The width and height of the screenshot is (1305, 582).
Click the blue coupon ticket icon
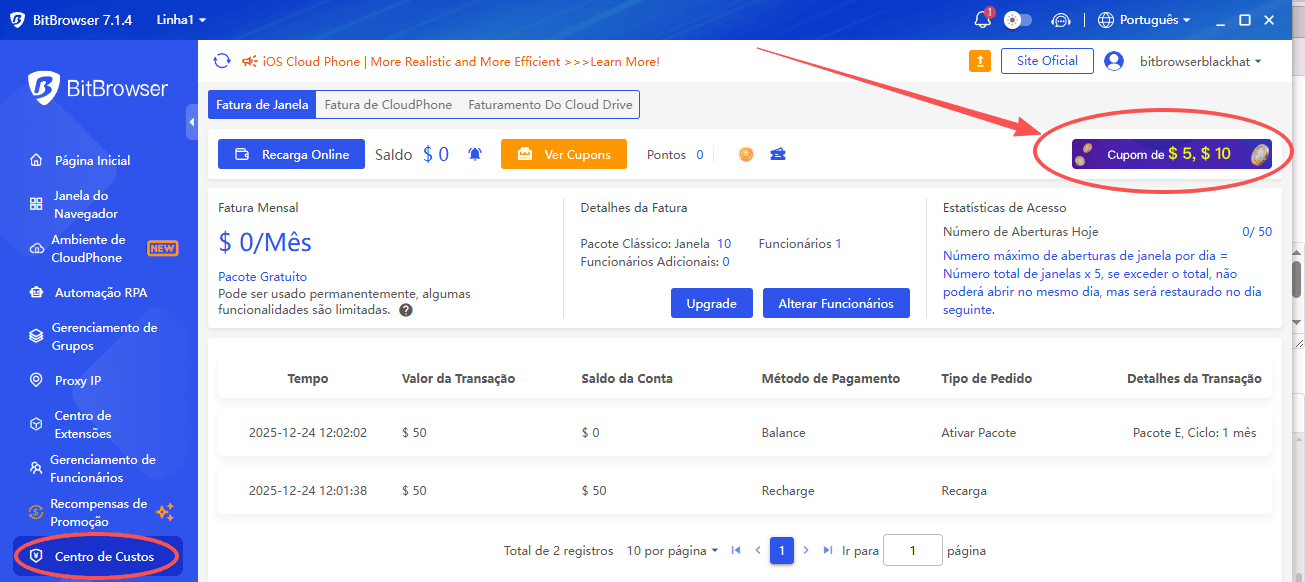click(778, 154)
